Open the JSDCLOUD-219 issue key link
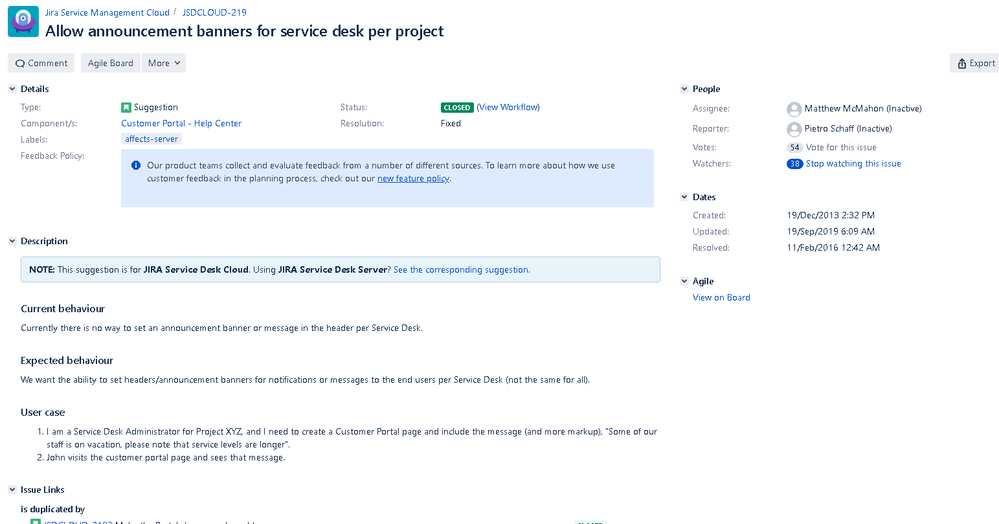This screenshot has height=524, width=999. click(x=214, y=13)
